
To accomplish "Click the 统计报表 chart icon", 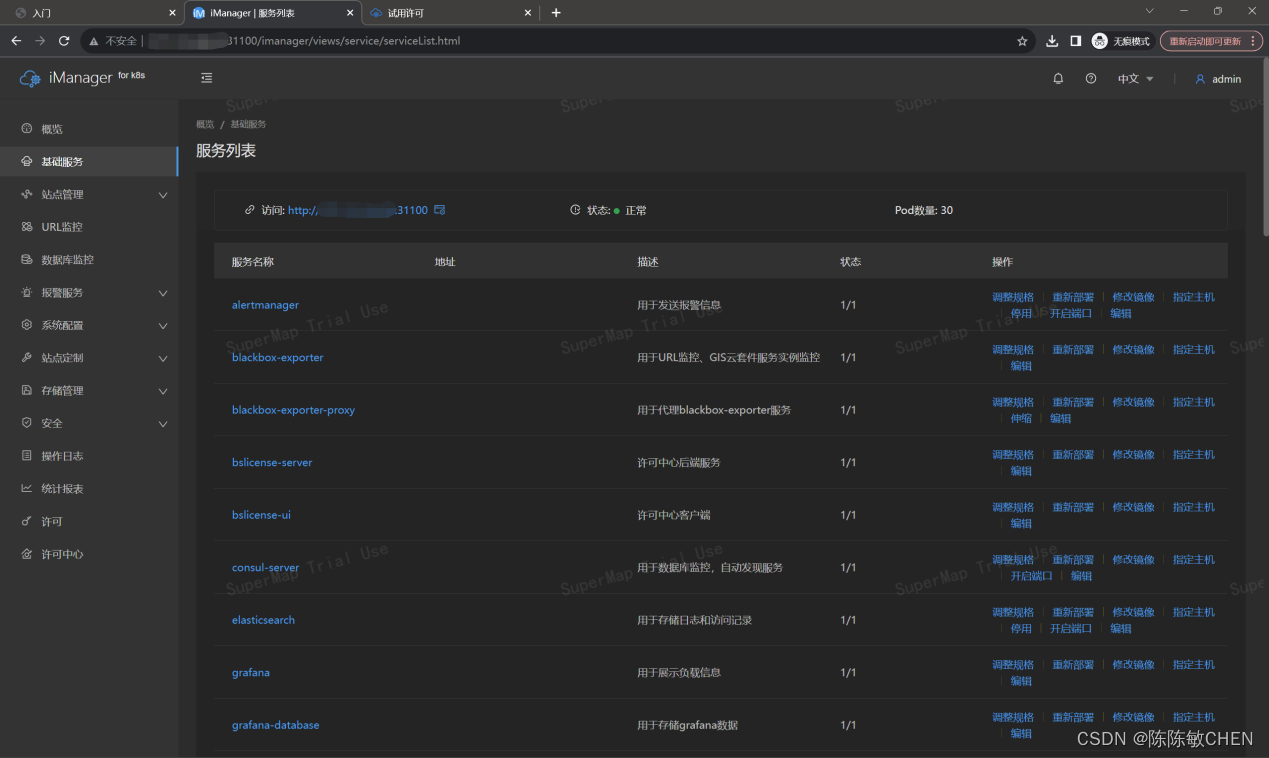I will click(27, 489).
